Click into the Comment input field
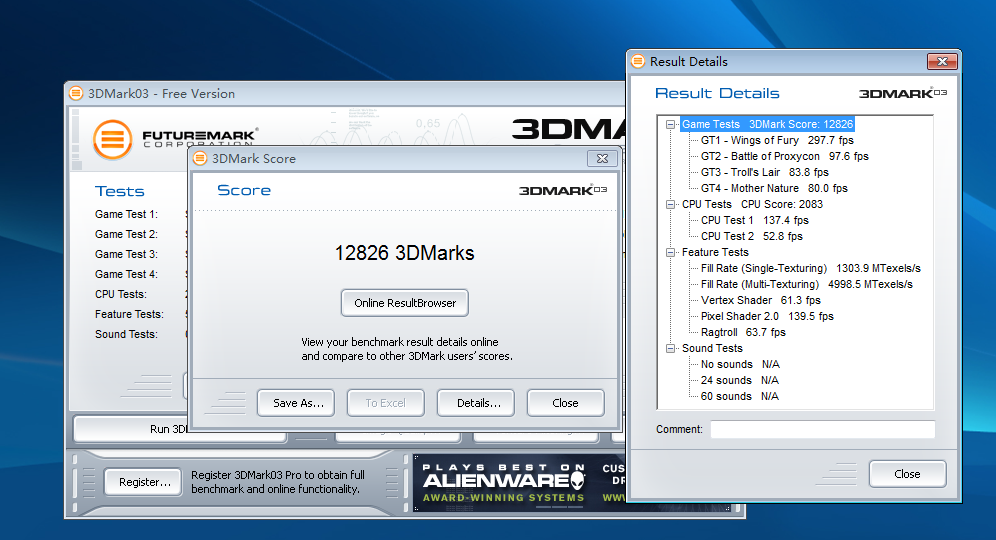Screen dimensions: 996x540 (823, 429)
